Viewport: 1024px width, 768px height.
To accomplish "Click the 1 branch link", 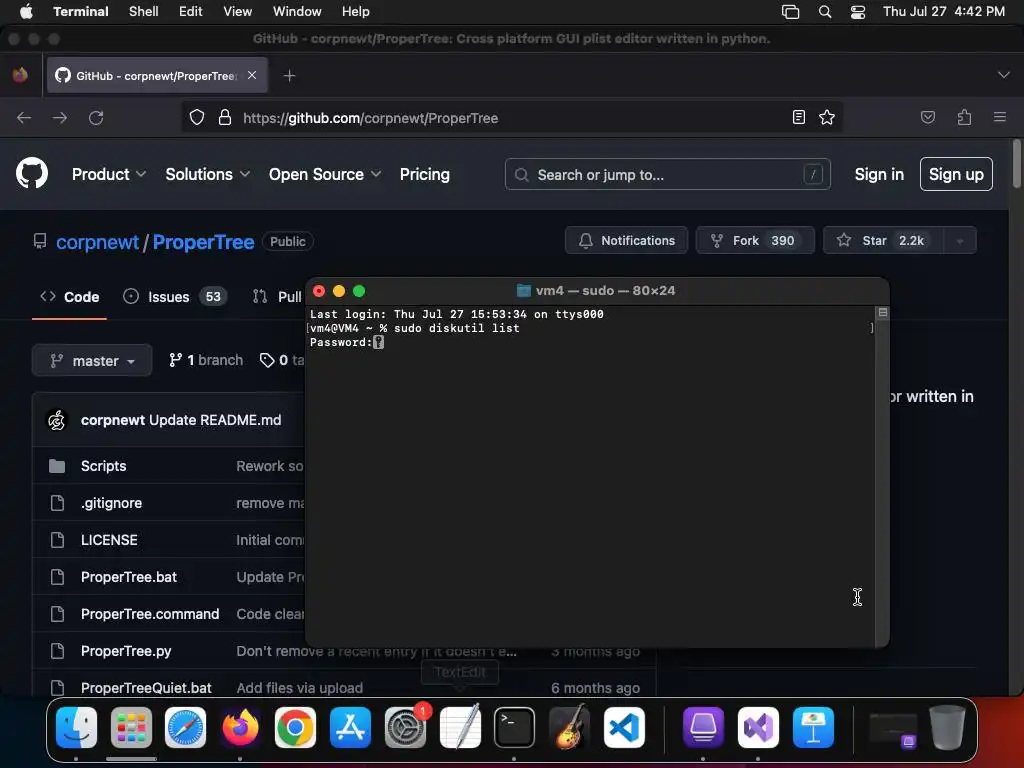I will click(x=206, y=360).
